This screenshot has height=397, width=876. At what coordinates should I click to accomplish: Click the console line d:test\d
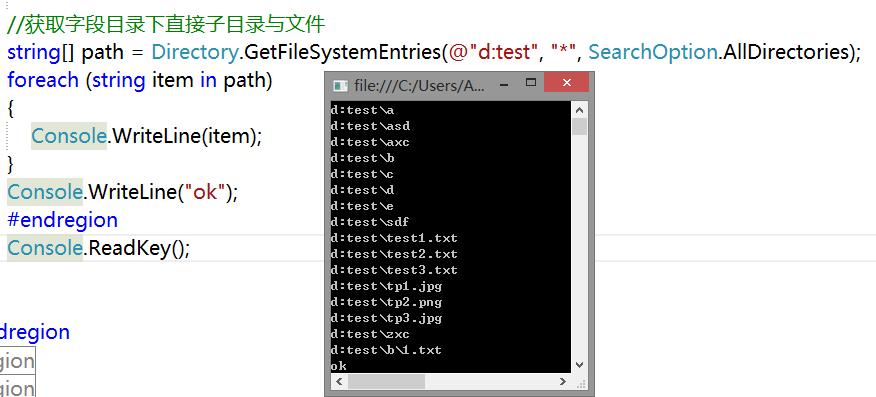coord(362,190)
